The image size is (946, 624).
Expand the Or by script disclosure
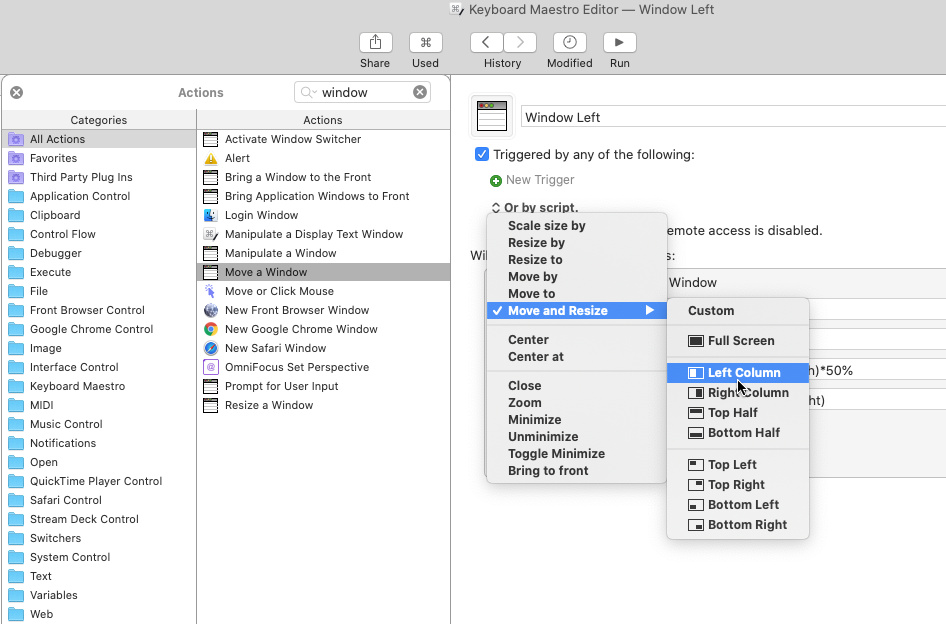(496, 208)
